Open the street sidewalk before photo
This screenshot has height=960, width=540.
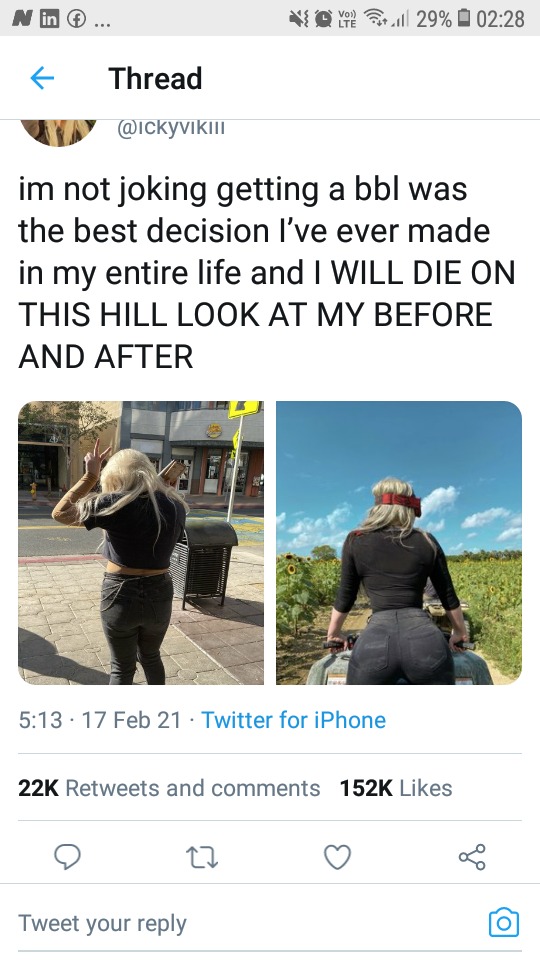pyautogui.click(x=141, y=542)
